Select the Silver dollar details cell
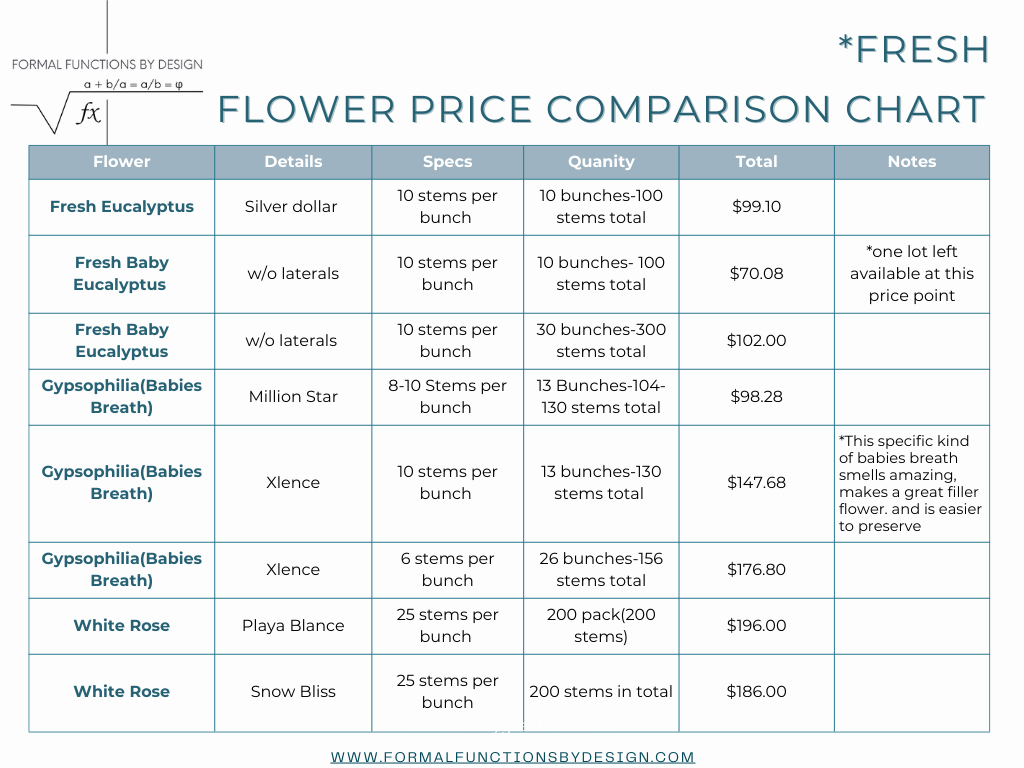The image size is (1024, 768). pyautogui.click(x=291, y=207)
